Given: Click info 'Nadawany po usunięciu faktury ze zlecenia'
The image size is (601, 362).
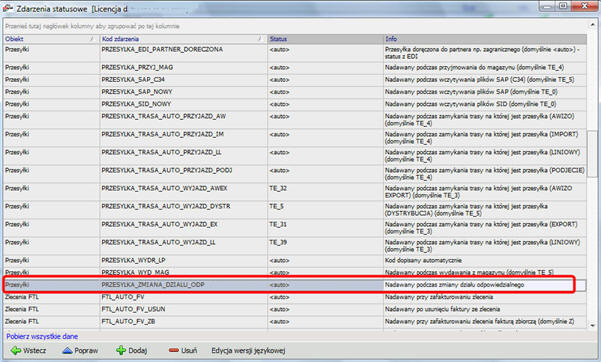Looking at the screenshot, I should (x=442, y=309).
